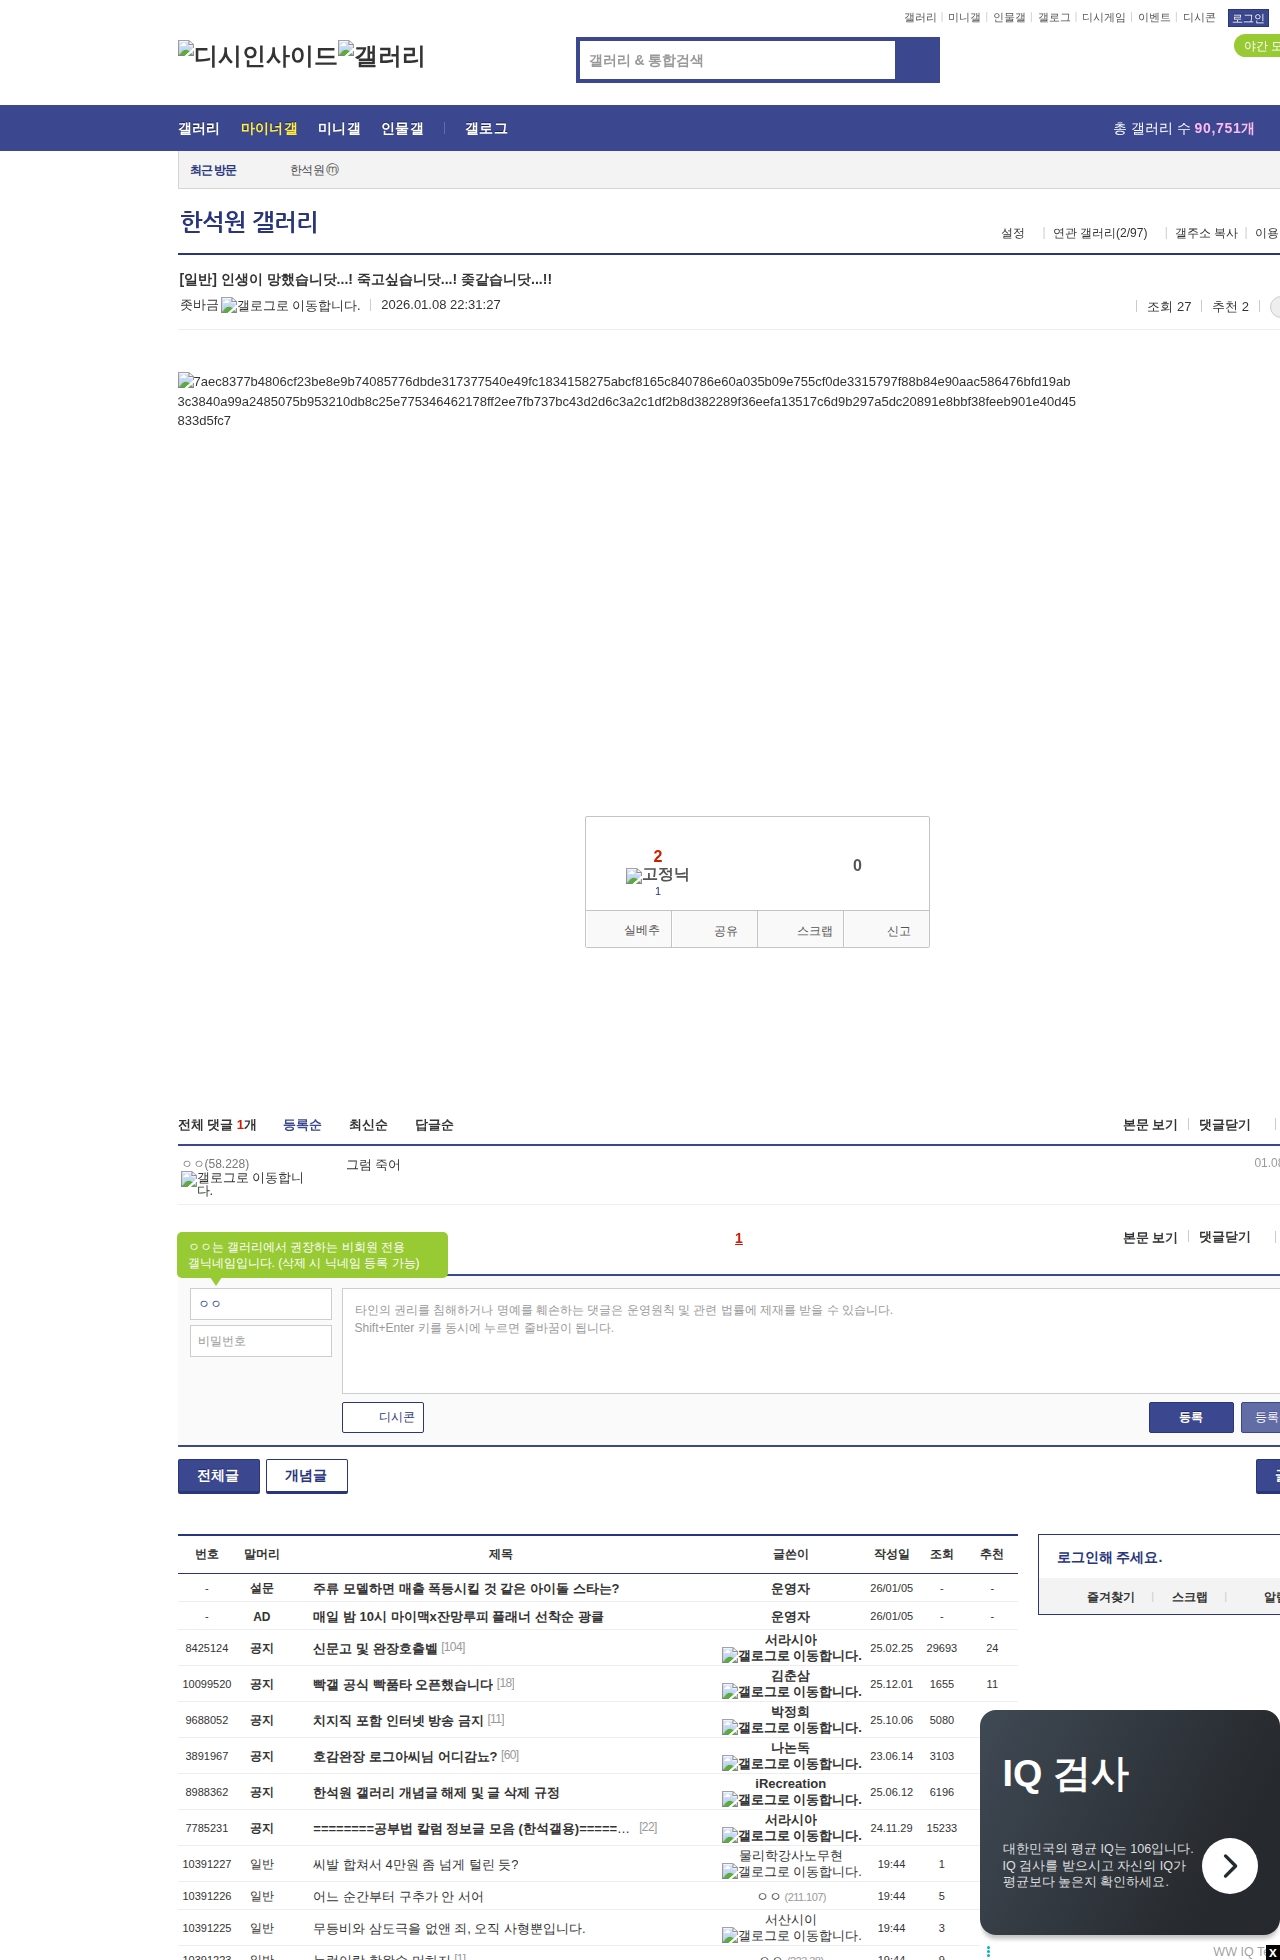Image resolution: width=1280 pixels, height=1960 pixels.
Task: Open post 빡갤 공식 빡품타 오픈했습니다
Action: [403, 1684]
